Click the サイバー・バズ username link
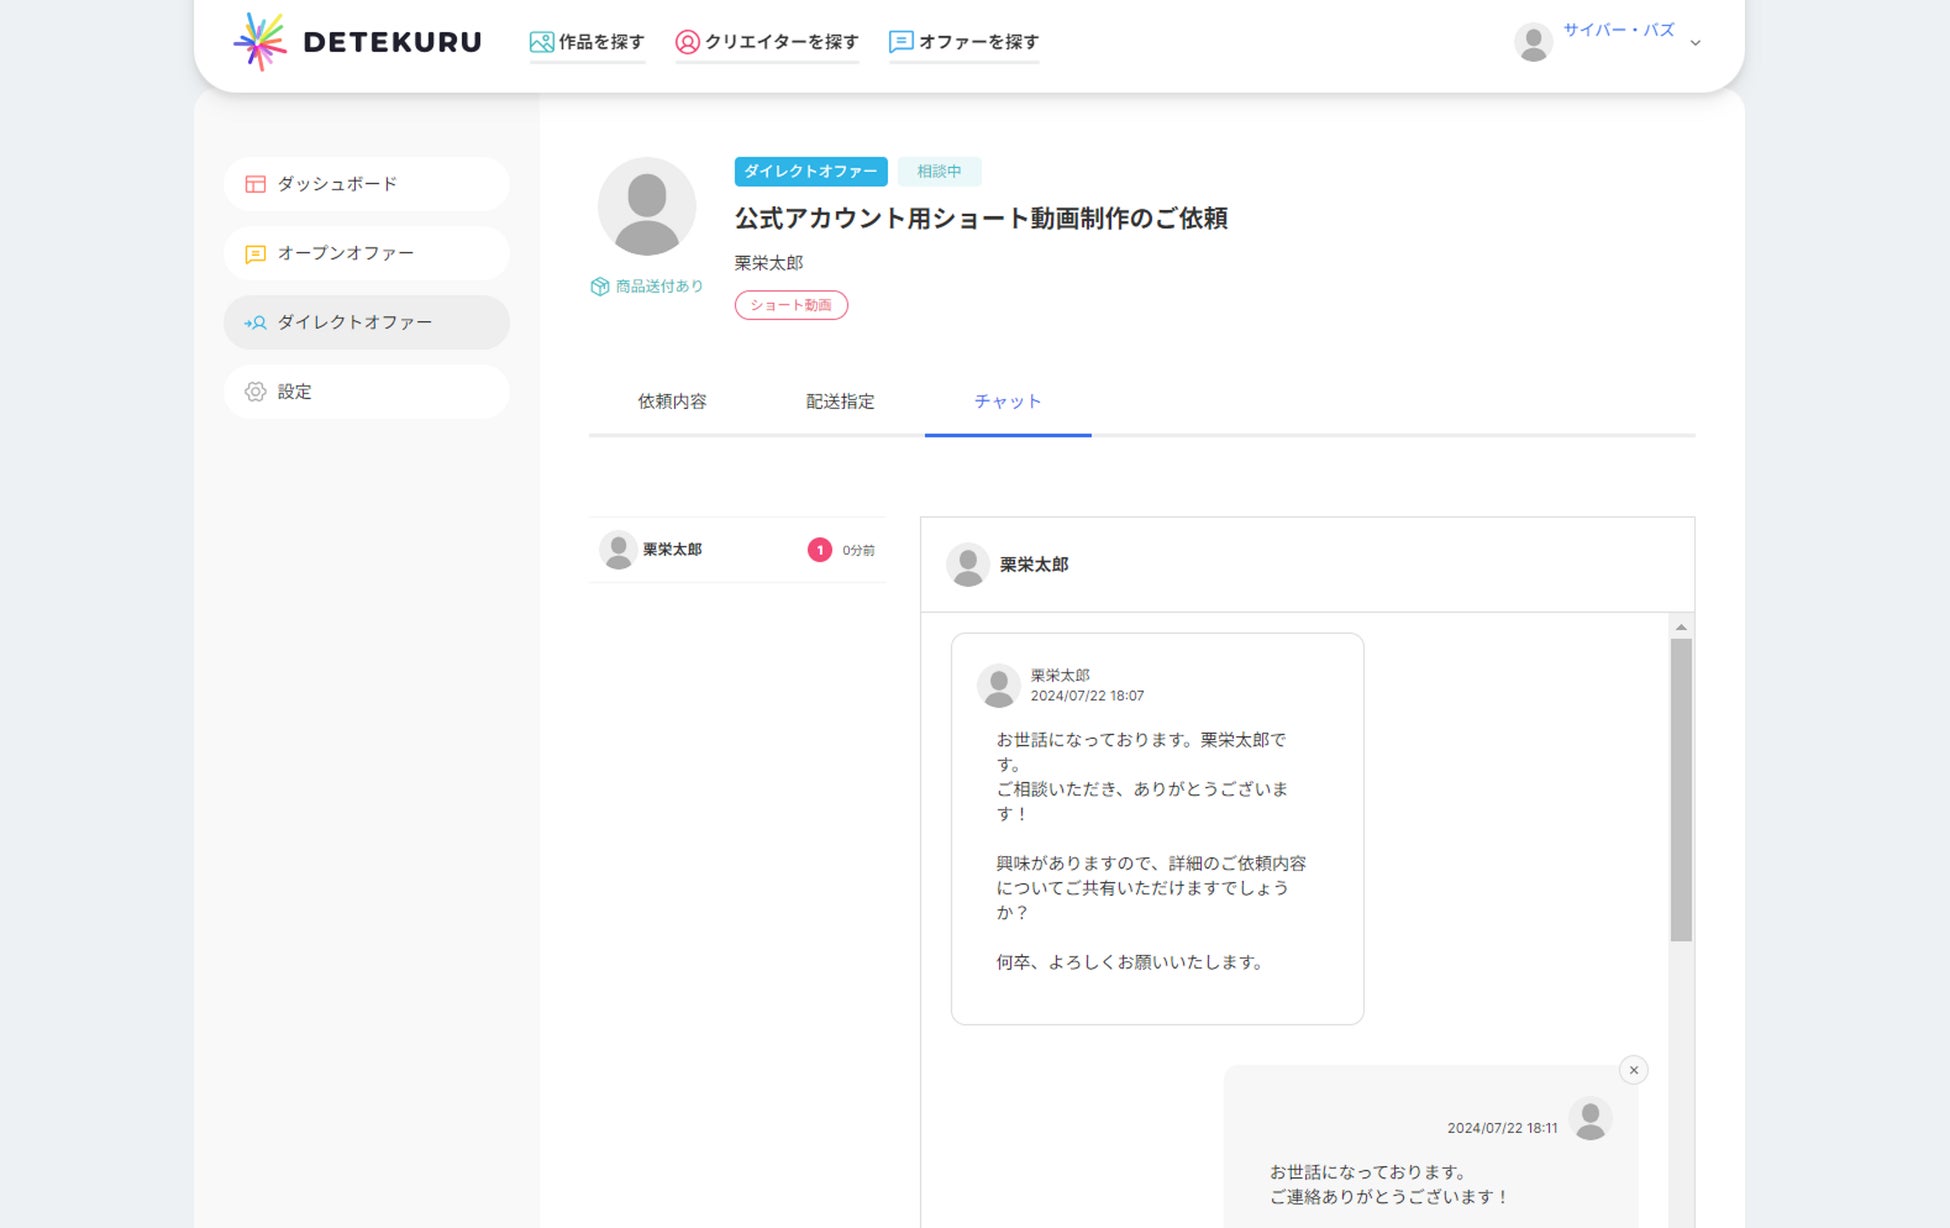 click(1618, 30)
